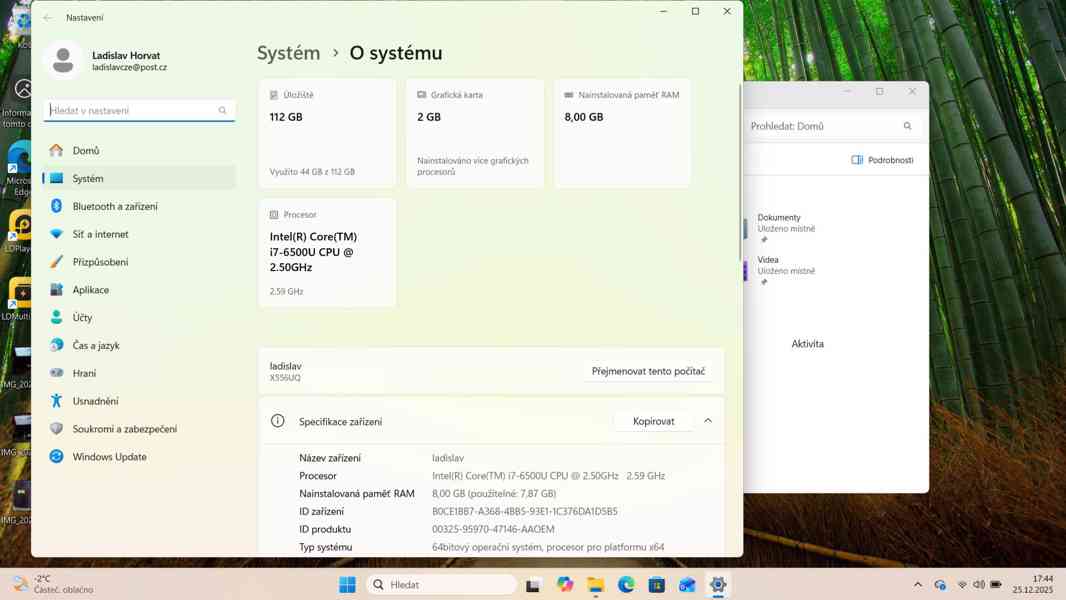Open Microsoft Edge from the taskbar
This screenshot has height=600, width=1066.
(626, 584)
